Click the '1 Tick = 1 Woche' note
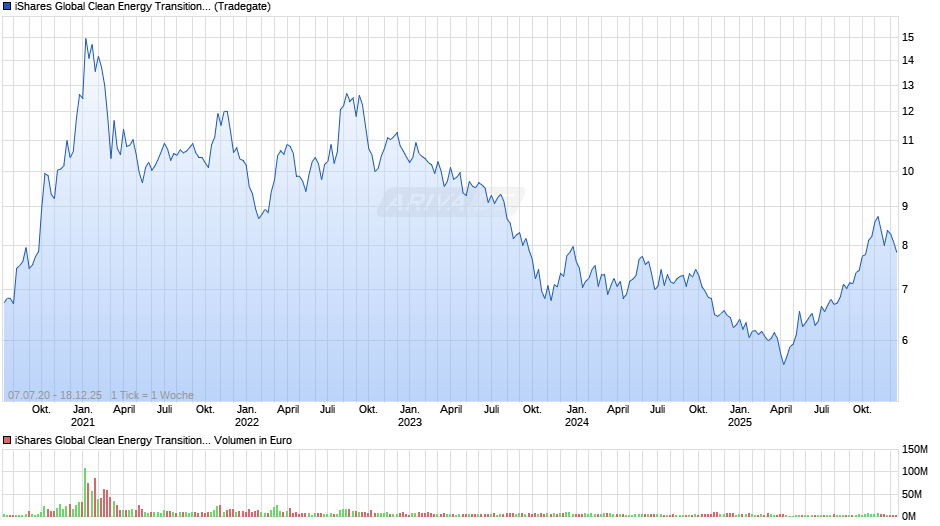The height and width of the screenshot is (526, 940). click(x=152, y=395)
